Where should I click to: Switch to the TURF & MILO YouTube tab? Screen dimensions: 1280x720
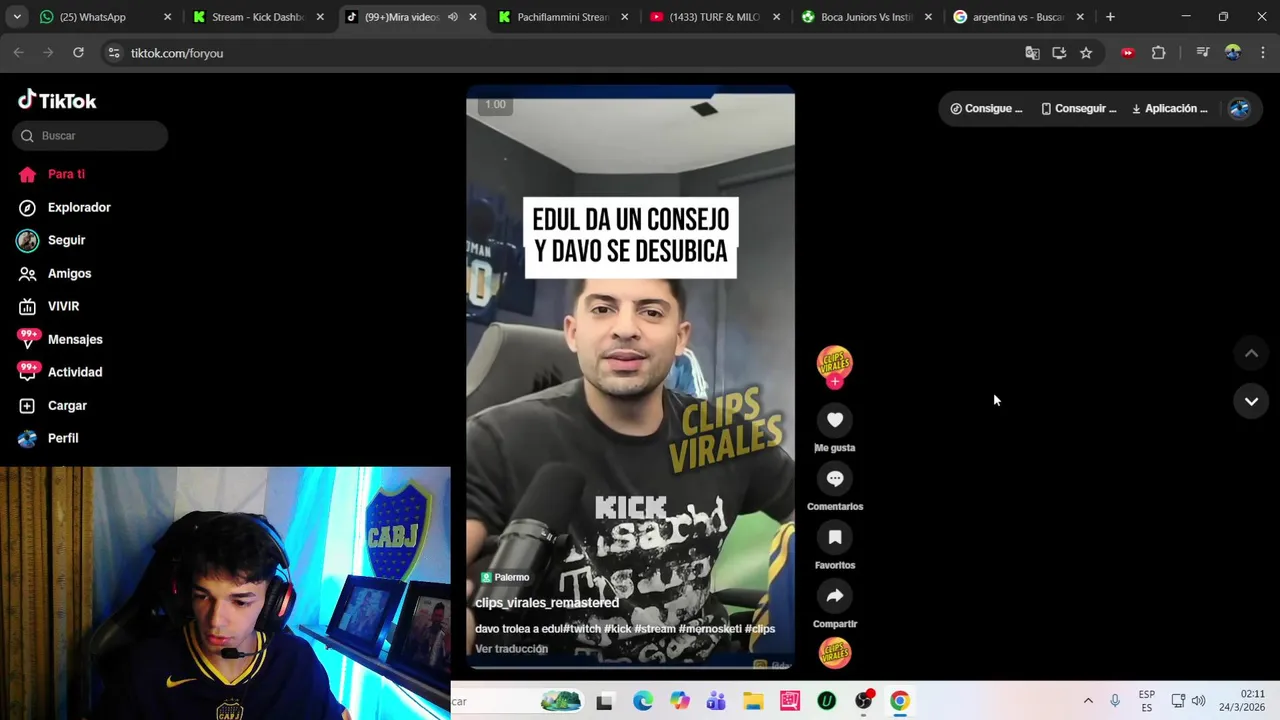pos(714,17)
